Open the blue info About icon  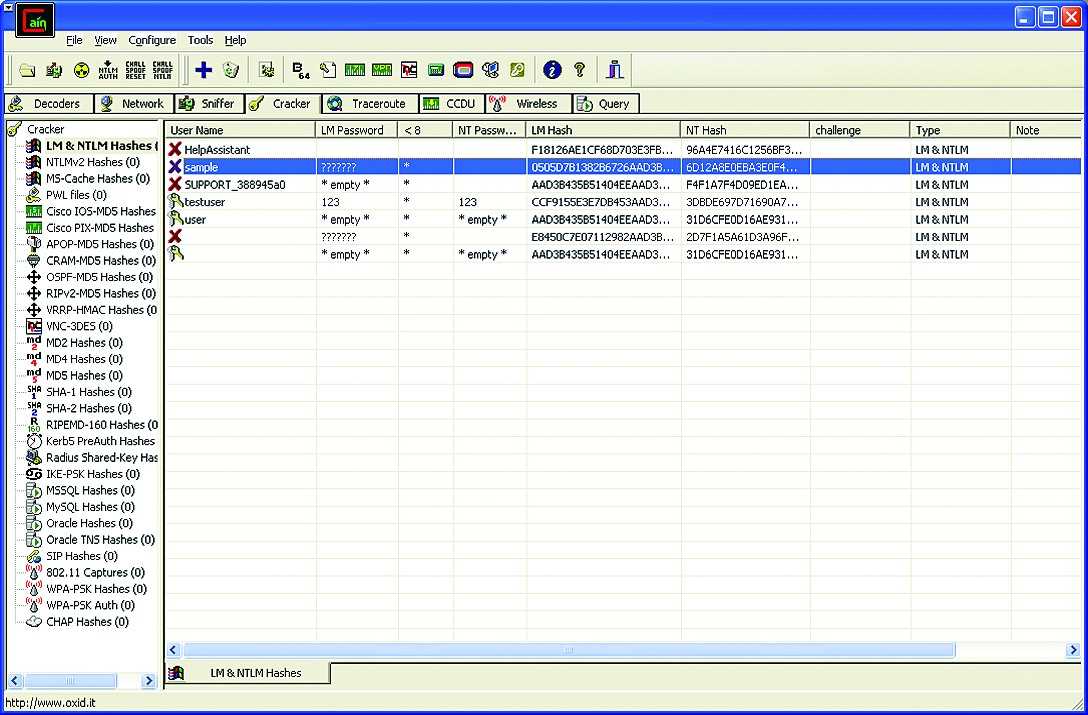(x=552, y=70)
